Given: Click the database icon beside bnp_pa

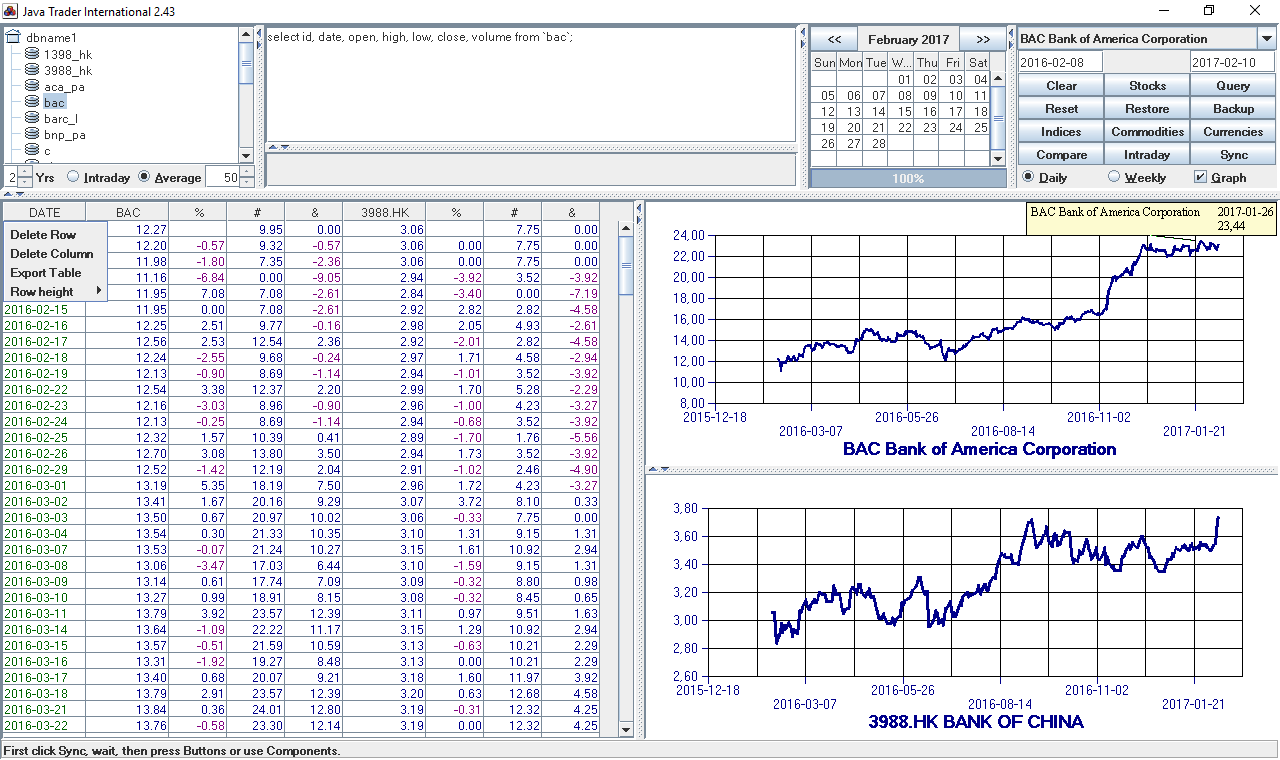Looking at the screenshot, I should (x=33, y=134).
